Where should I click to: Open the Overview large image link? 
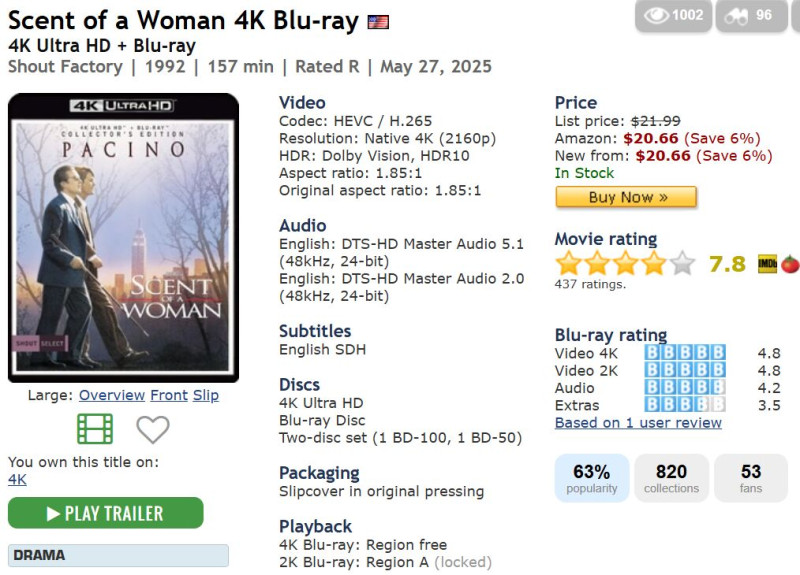112,395
